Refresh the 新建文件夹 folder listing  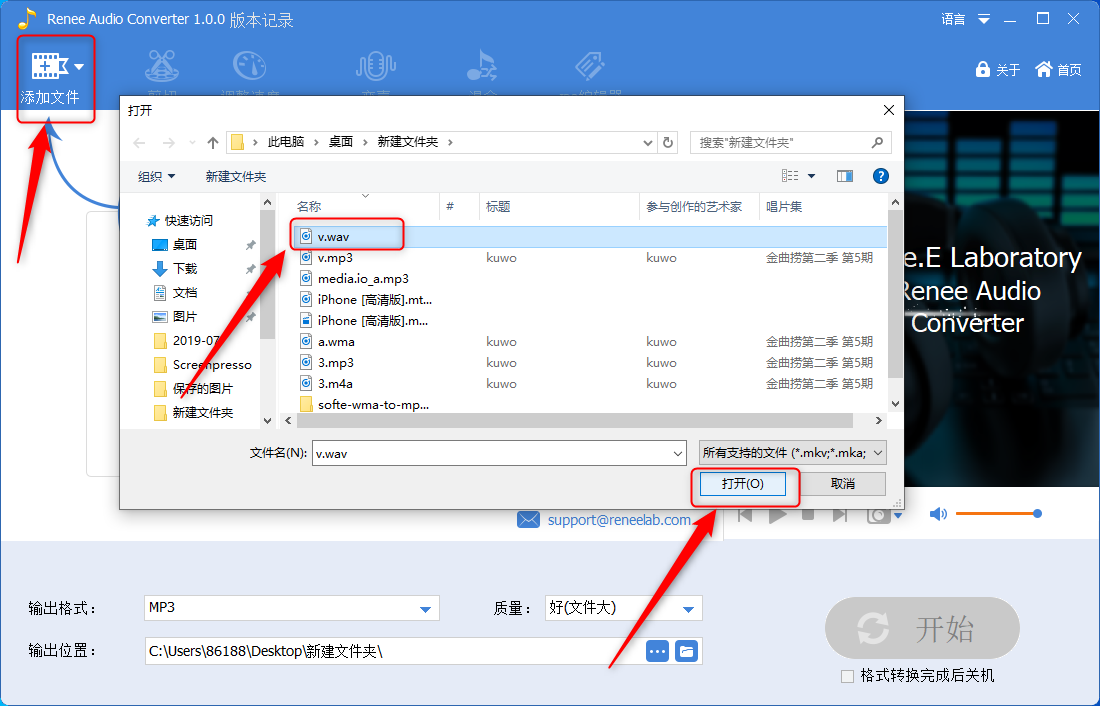click(668, 142)
